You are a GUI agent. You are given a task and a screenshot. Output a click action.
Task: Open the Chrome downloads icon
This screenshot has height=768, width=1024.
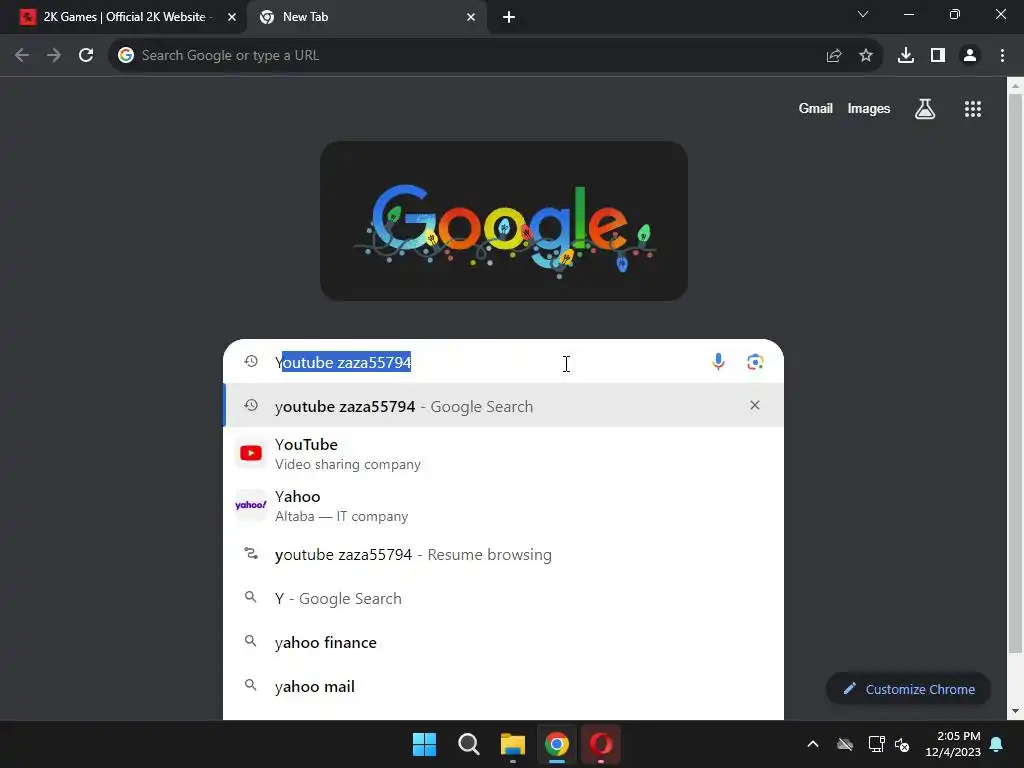click(x=906, y=56)
